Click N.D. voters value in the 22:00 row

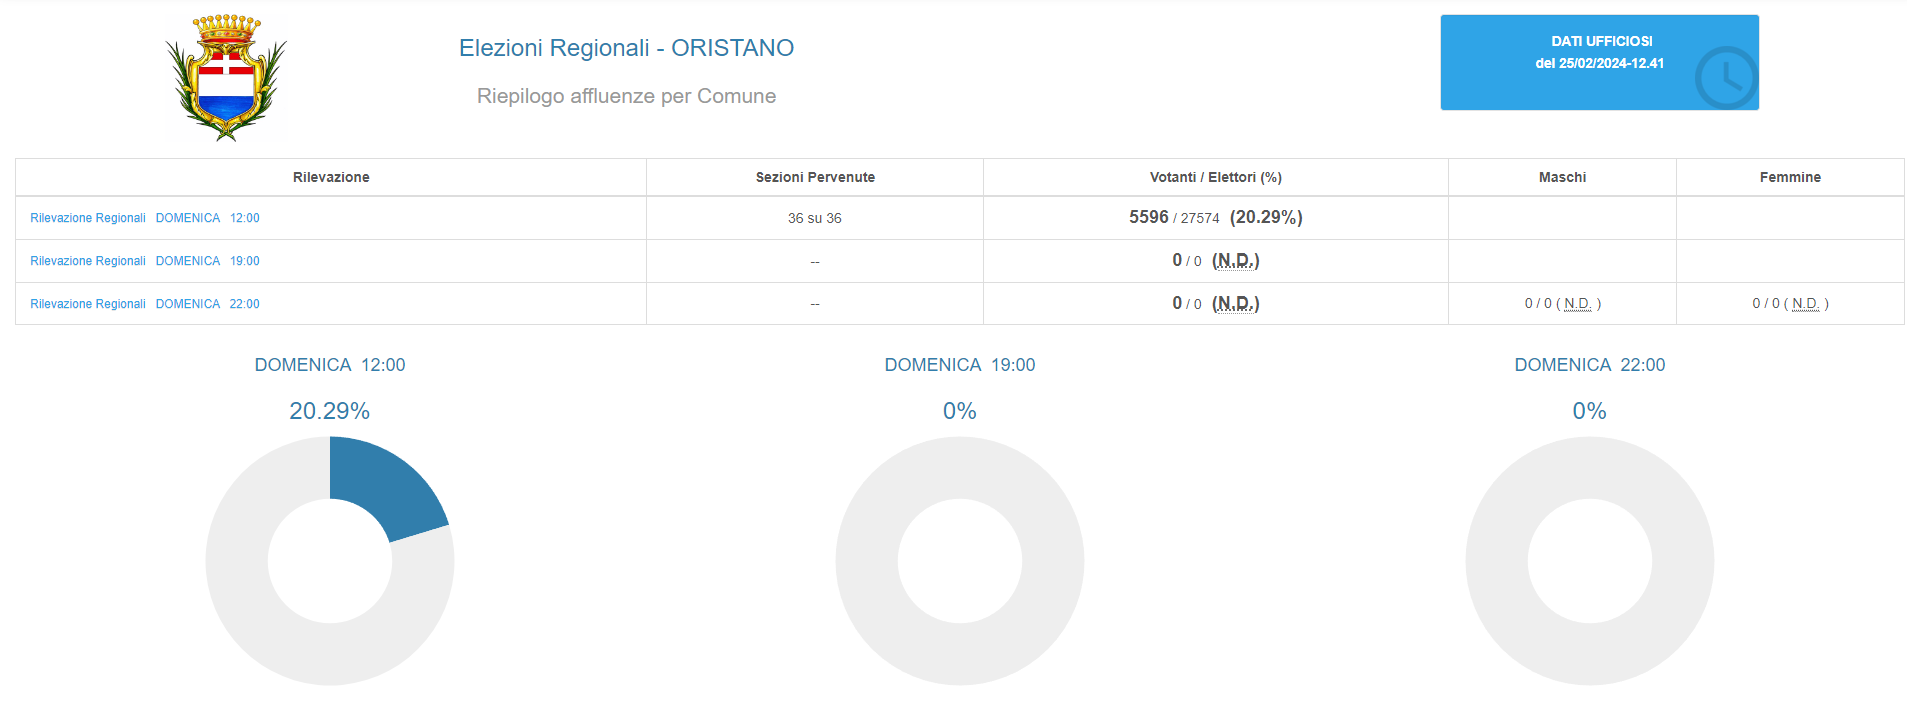point(1236,303)
